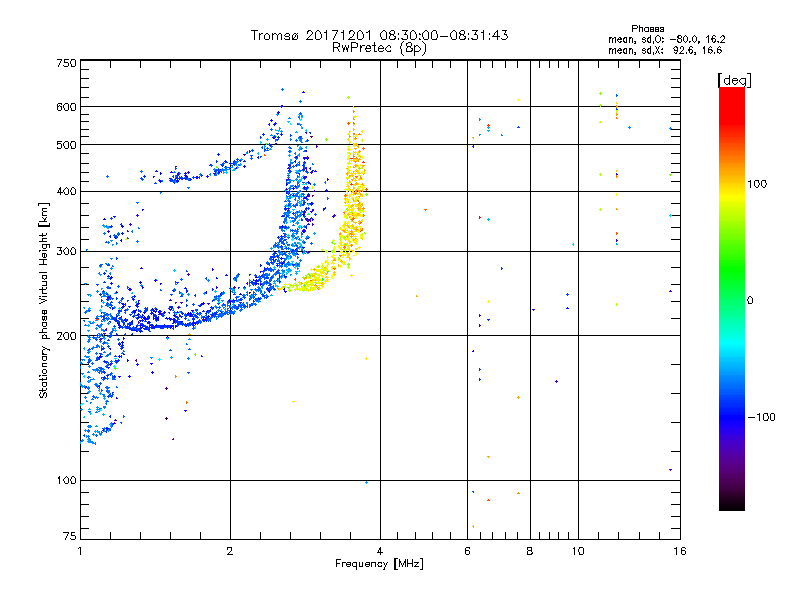Click the x-axis tick label '4'
Image resolution: width=800 pixels, height=600 pixels.
380,551
